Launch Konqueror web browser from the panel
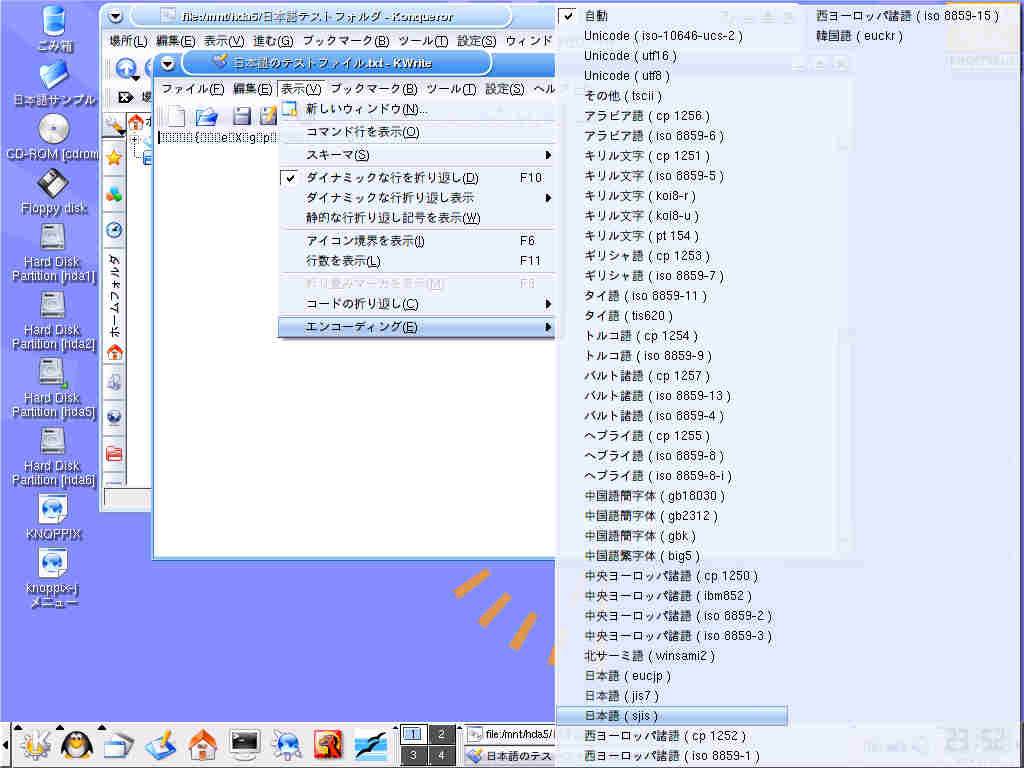Viewport: 1024px width, 768px height. pos(286,744)
